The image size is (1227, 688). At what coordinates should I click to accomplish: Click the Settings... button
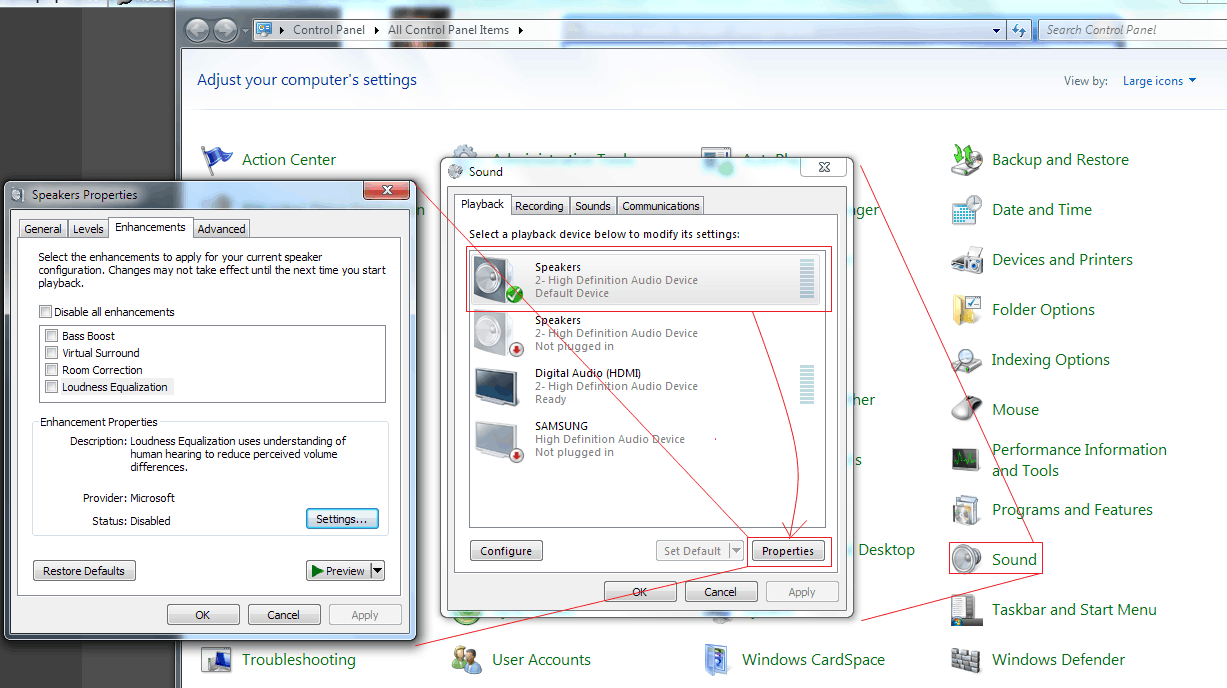(x=342, y=519)
